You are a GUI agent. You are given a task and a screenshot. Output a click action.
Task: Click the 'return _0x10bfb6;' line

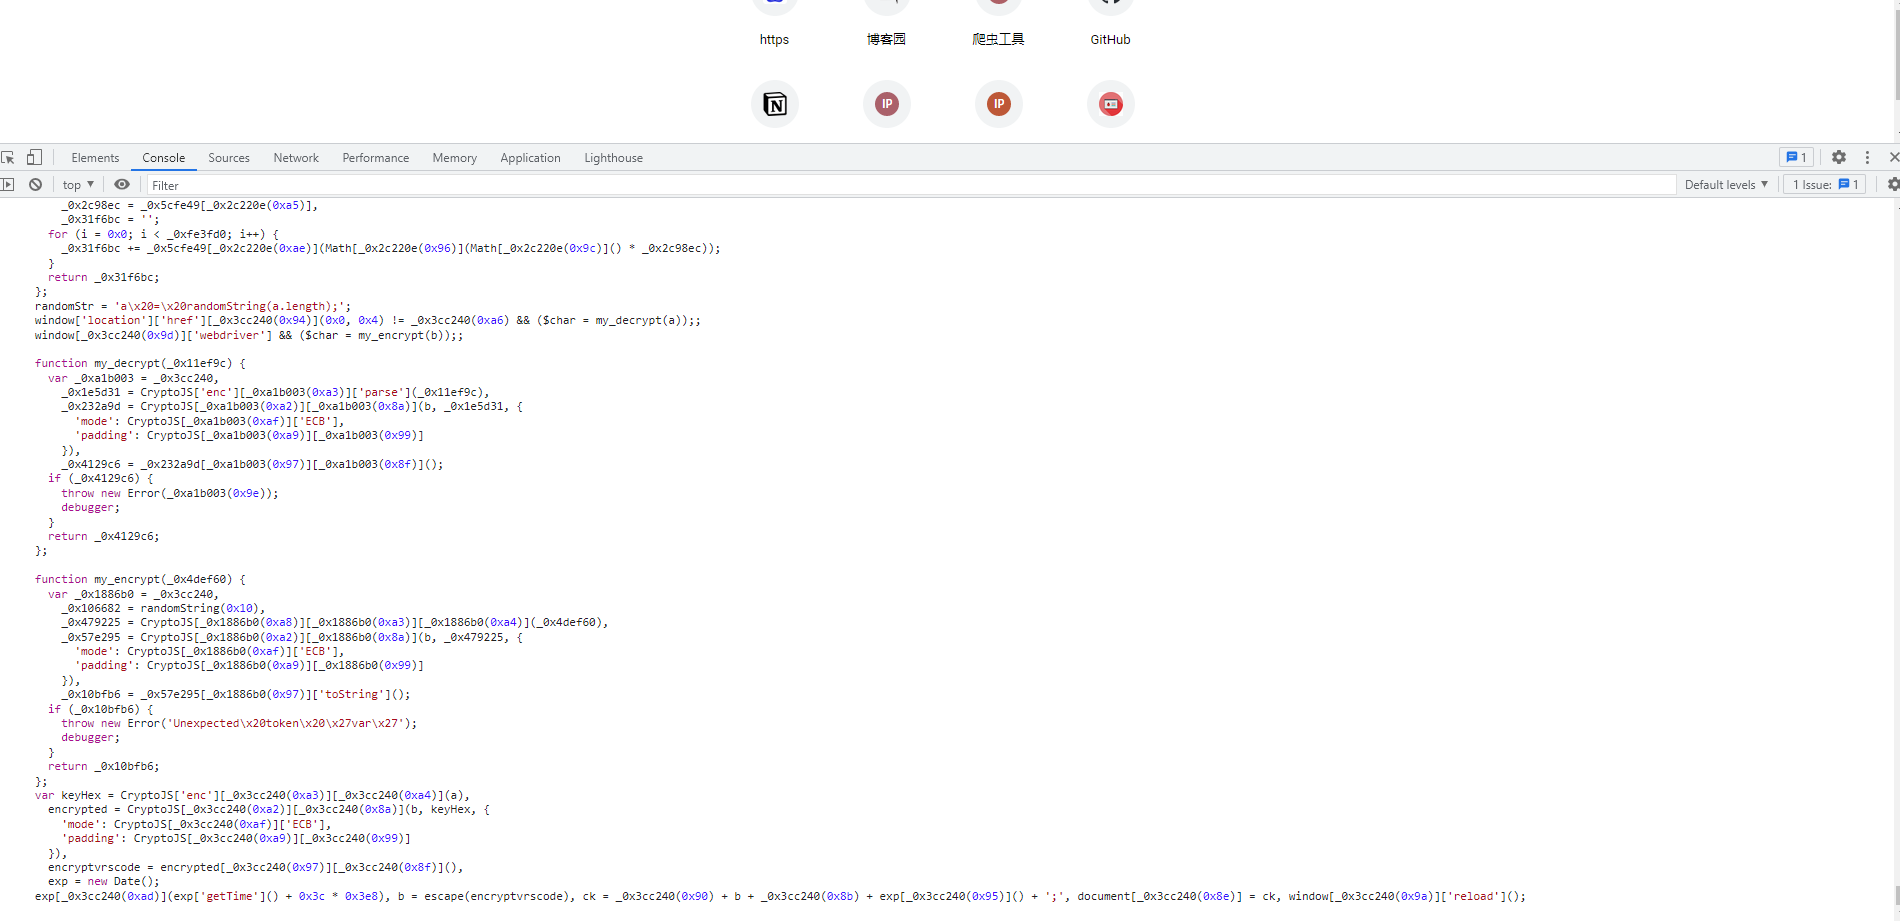[x=103, y=767]
